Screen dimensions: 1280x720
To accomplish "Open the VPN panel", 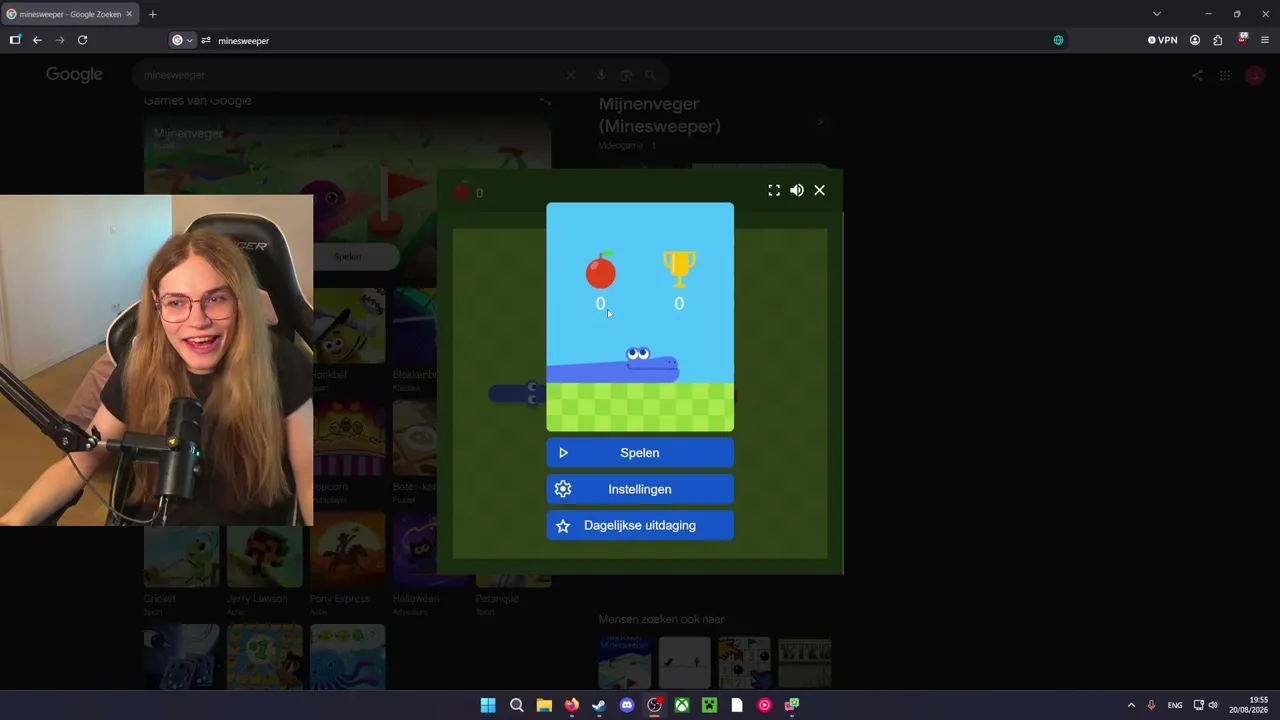I will (x=1163, y=40).
